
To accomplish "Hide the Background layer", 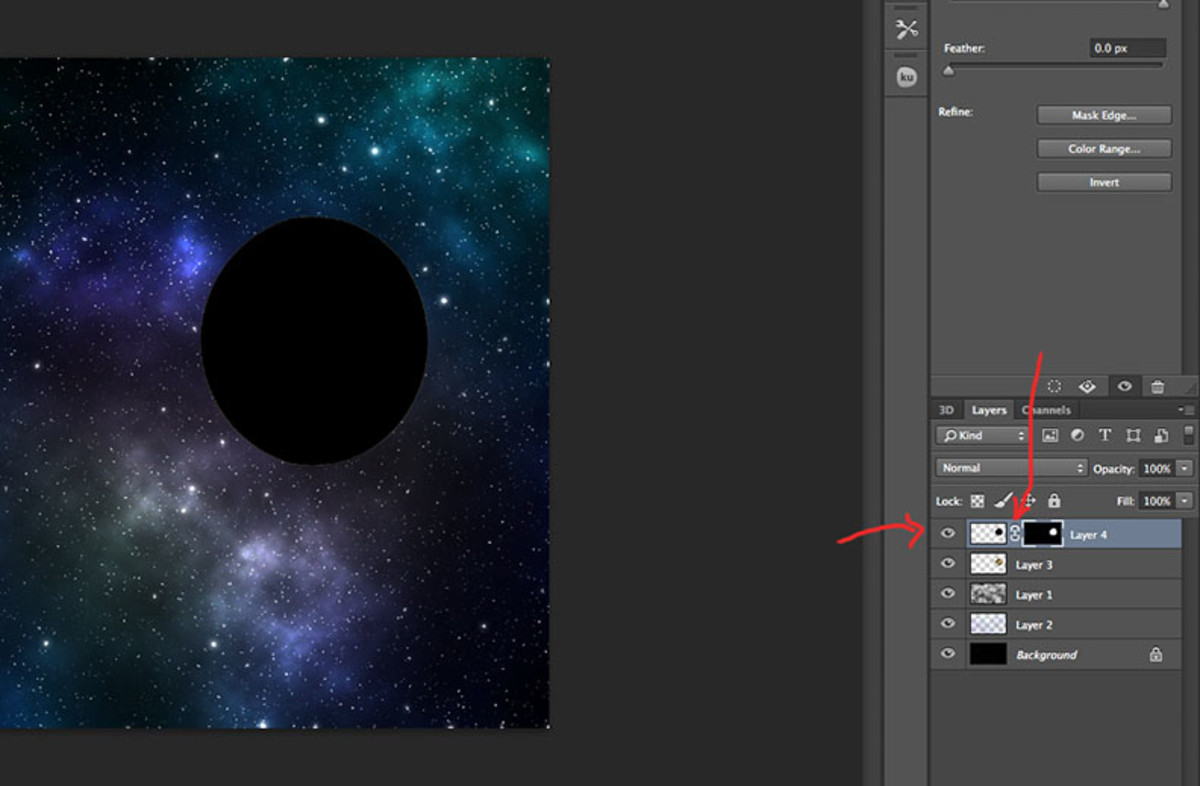I will (947, 653).
